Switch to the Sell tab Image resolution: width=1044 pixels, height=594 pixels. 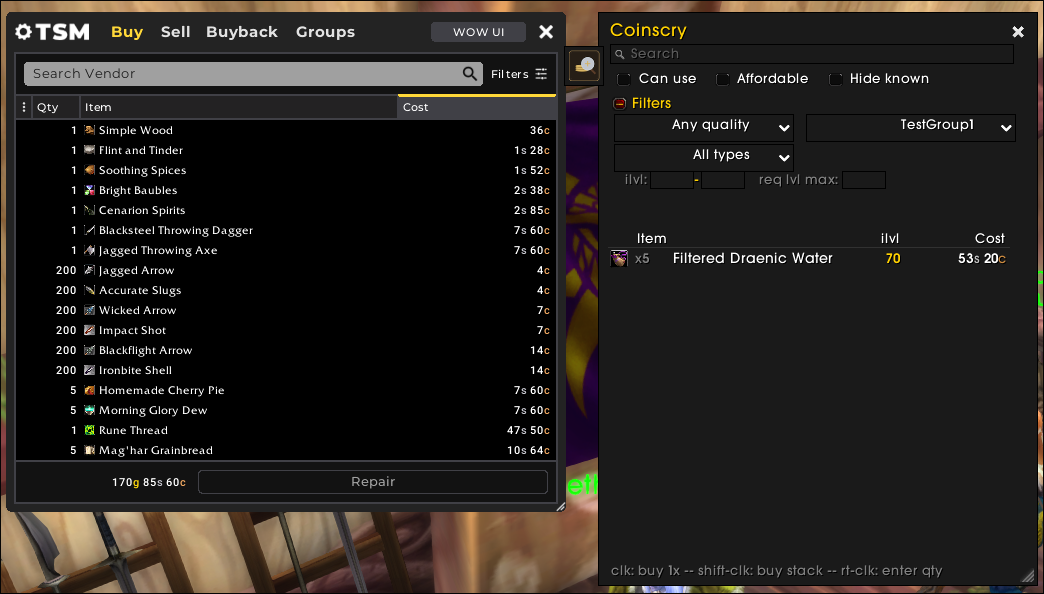pos(175,32)
